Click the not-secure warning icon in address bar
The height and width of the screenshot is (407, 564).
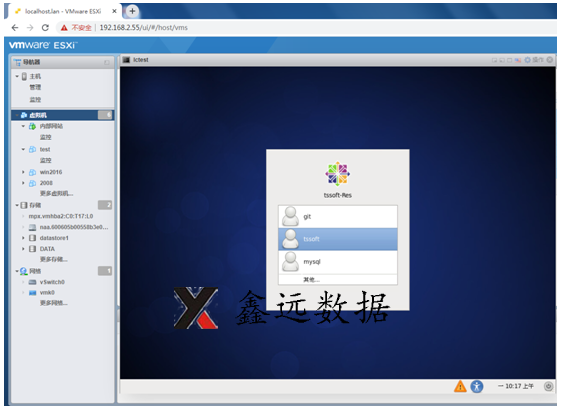coord(64,28)
